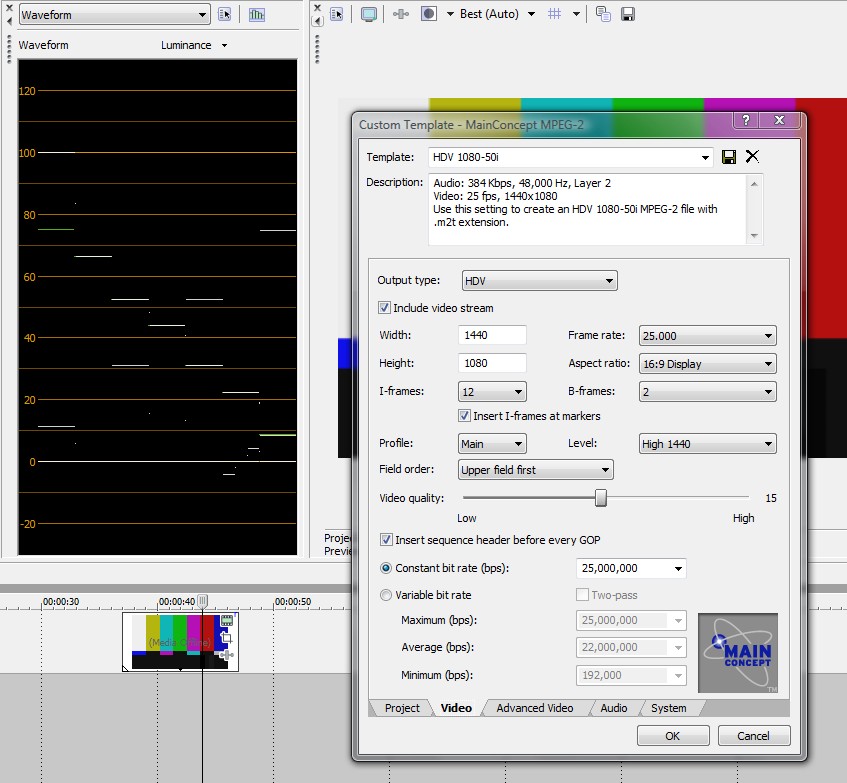Image resolution: width=847 pixels, height=783 pixels.
Task: Click the Cancel button
Action: [754, 735]
